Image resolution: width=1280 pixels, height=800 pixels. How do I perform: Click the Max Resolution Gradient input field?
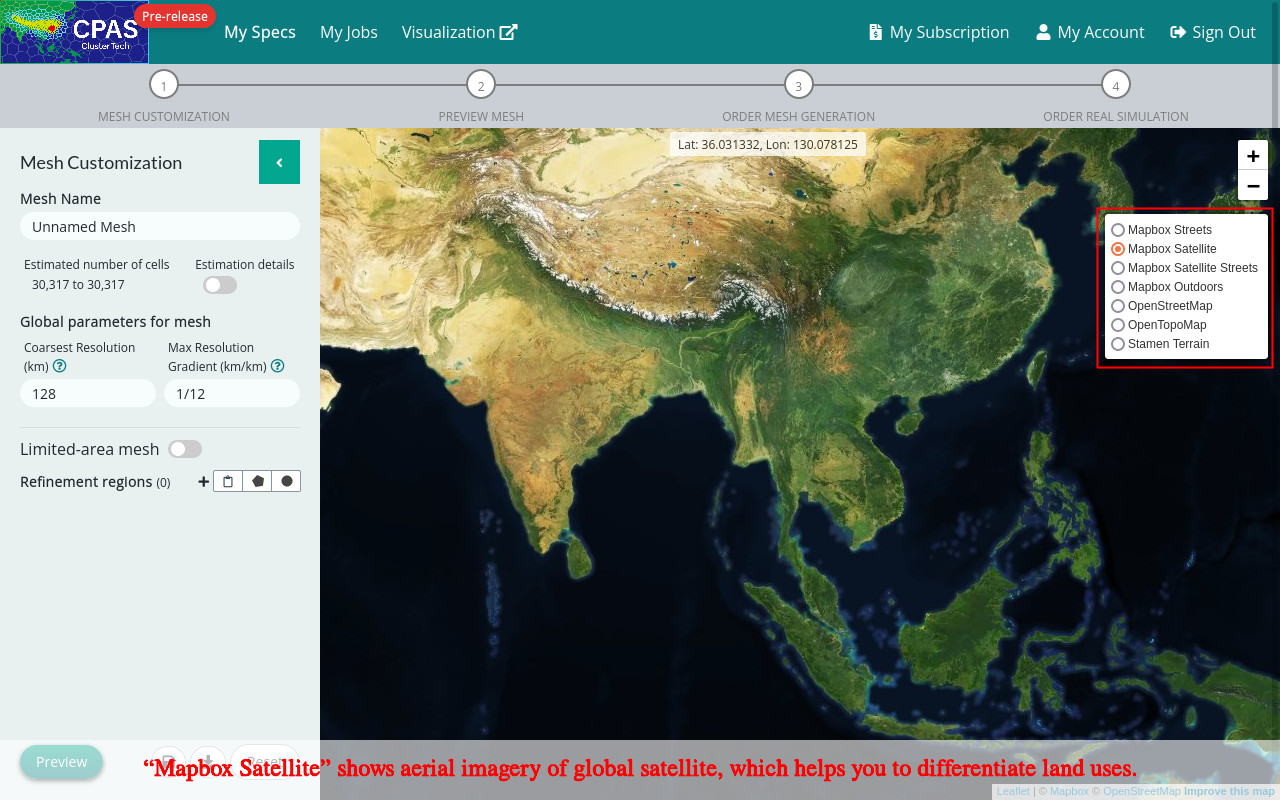(232, 393)
